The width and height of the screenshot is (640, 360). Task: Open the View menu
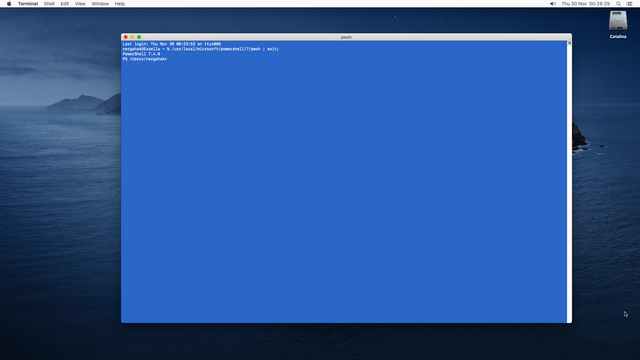(80, 4)
